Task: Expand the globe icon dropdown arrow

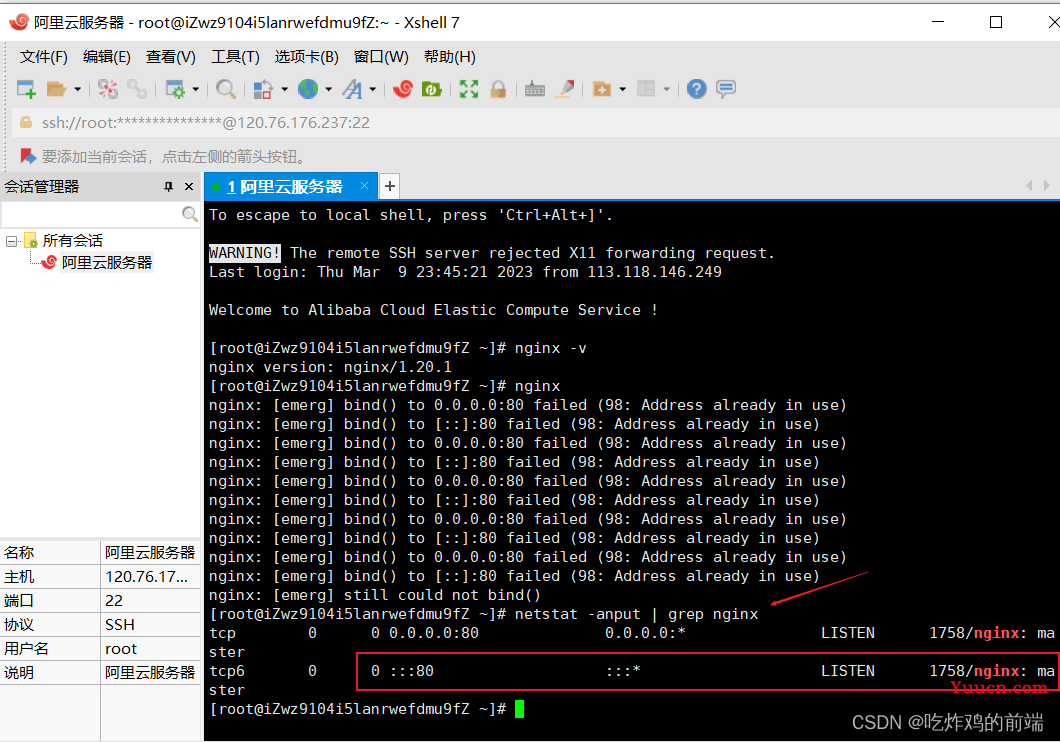Action: pos(329,89)
